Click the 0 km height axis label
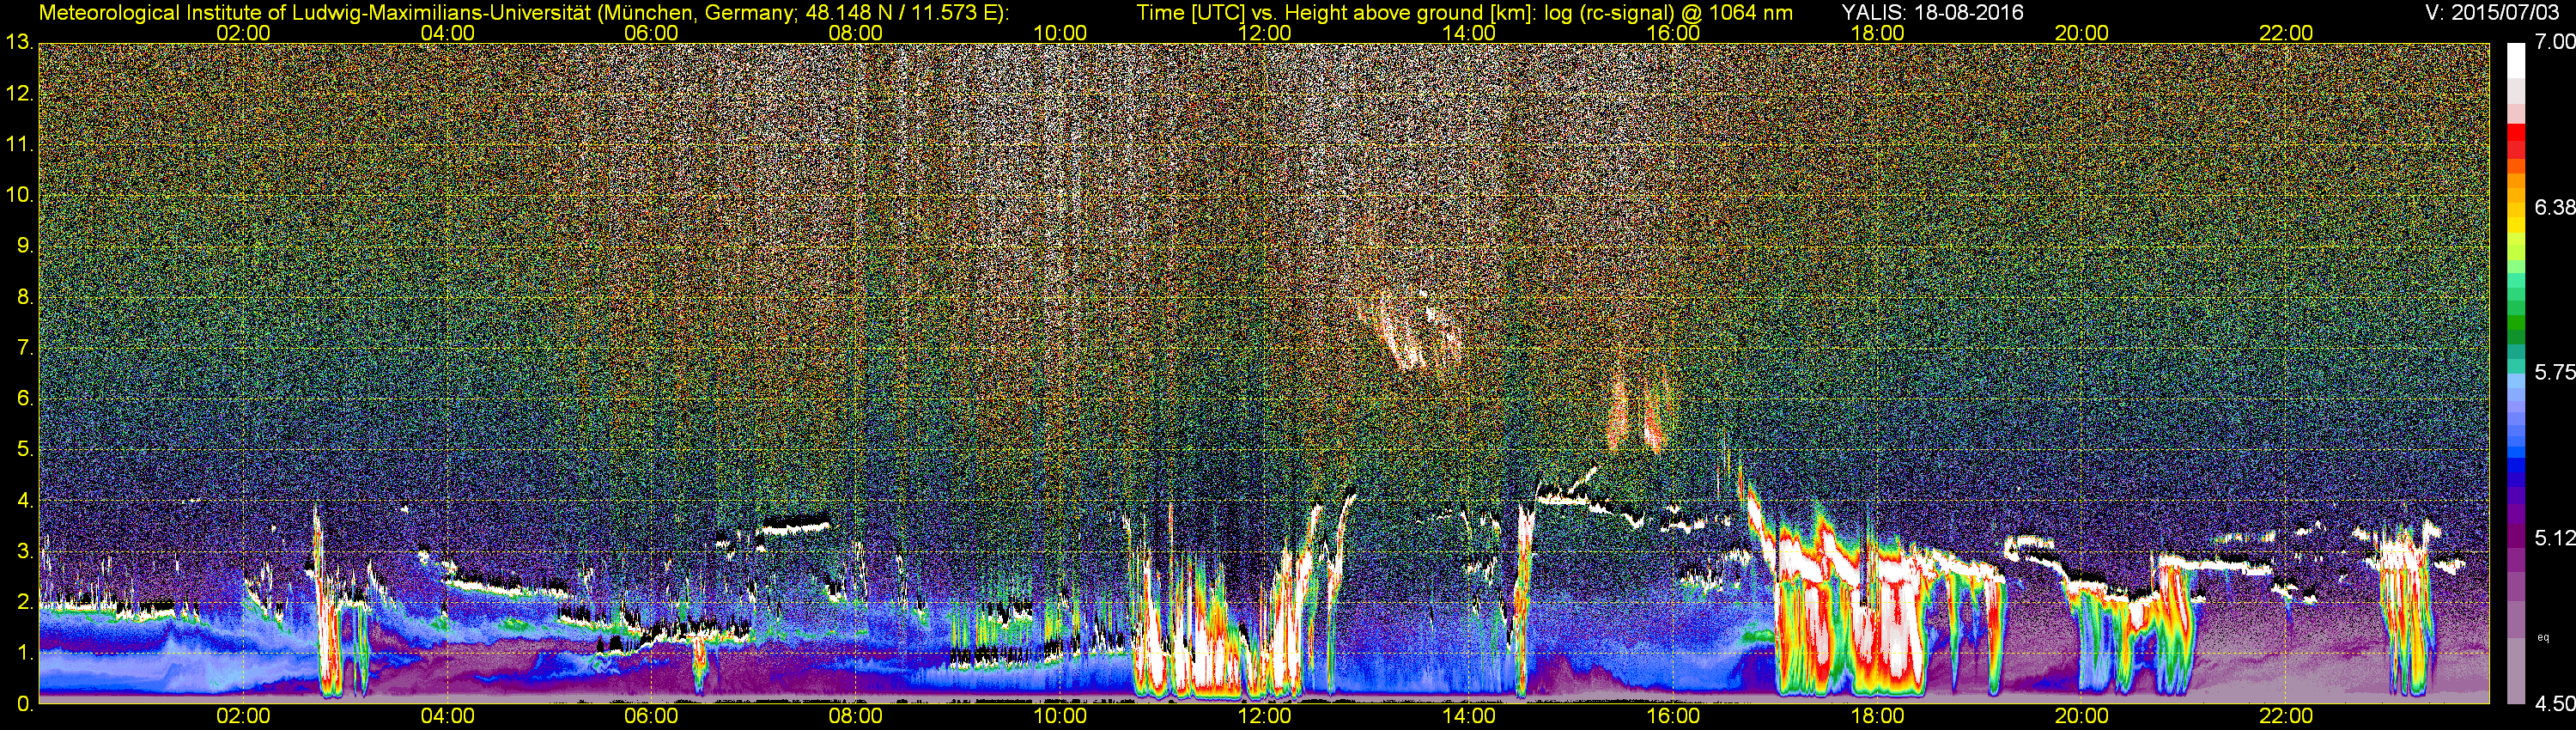 [24, 704]
